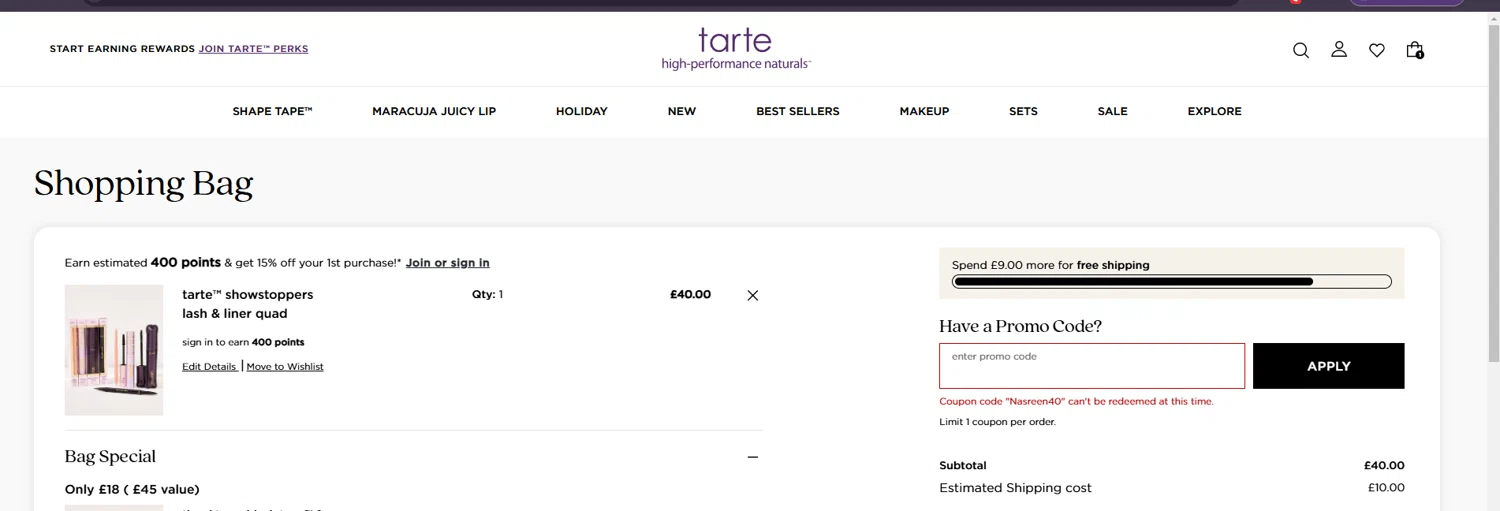Open the search magnifier icon
This screenshot has width=1500, height=511.
(1301, 50)
